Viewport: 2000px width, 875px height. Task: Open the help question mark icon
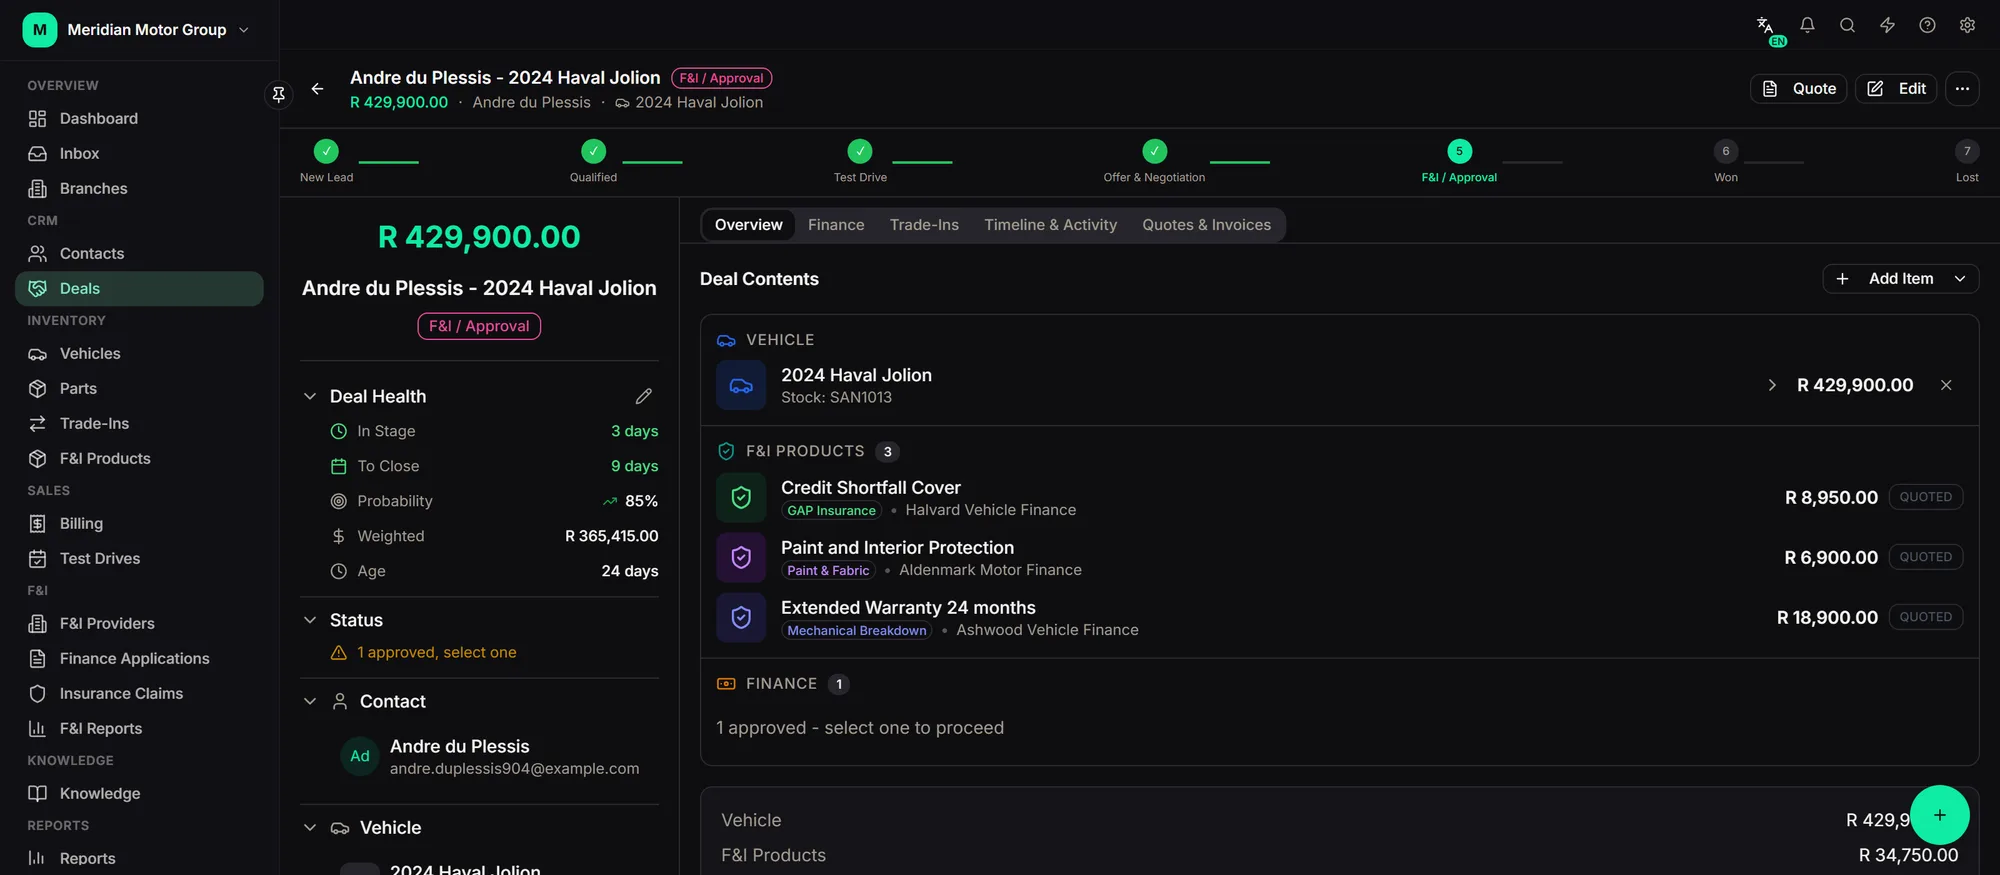[x=1927, y=26]
